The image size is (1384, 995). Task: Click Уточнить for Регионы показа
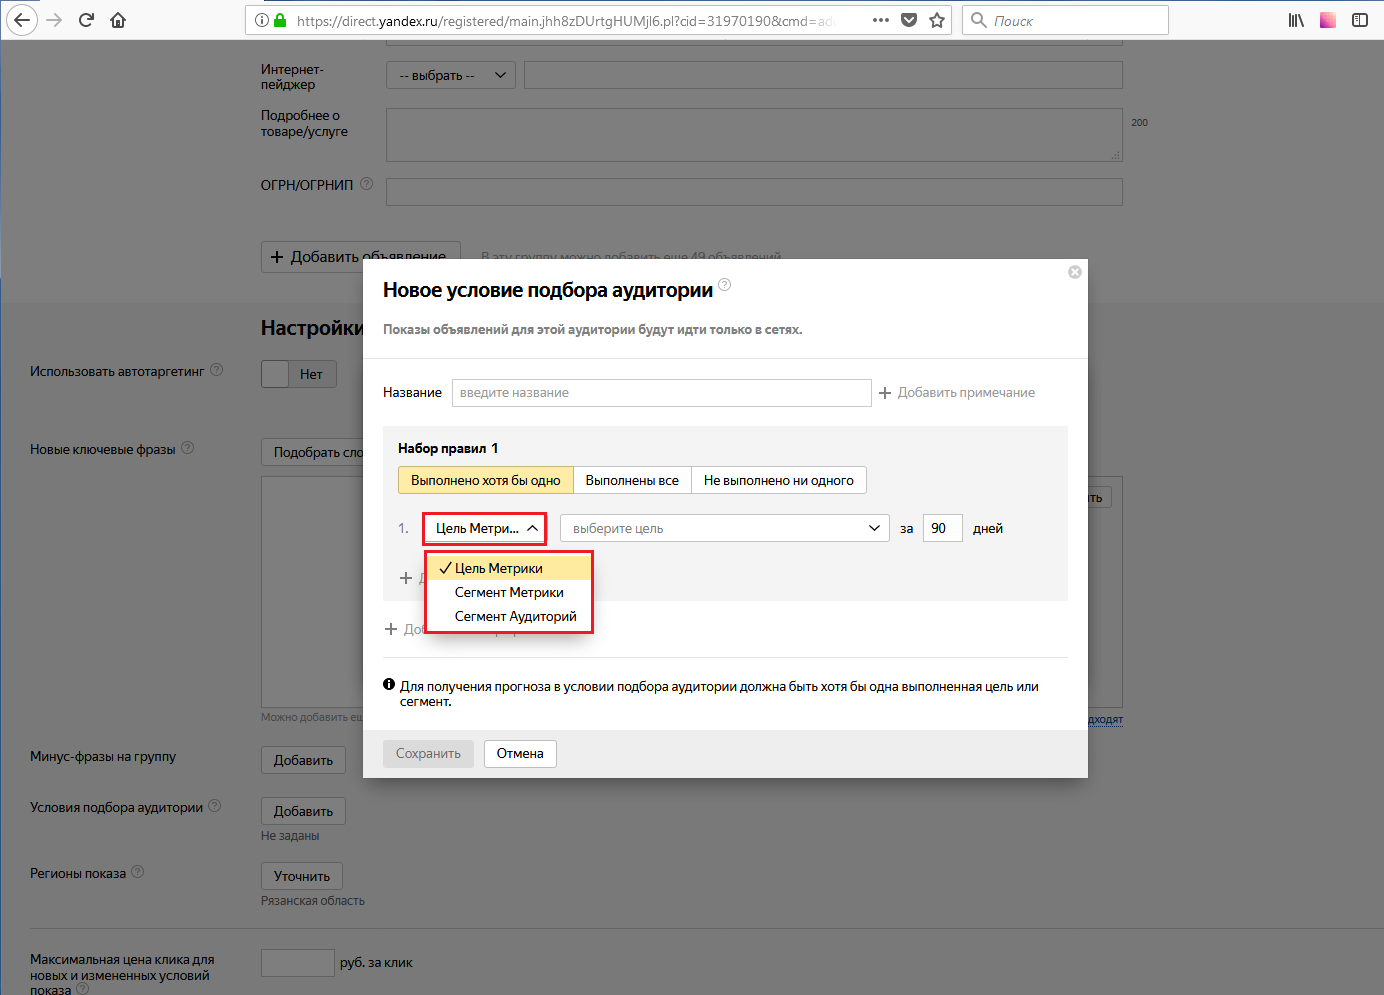302,876
